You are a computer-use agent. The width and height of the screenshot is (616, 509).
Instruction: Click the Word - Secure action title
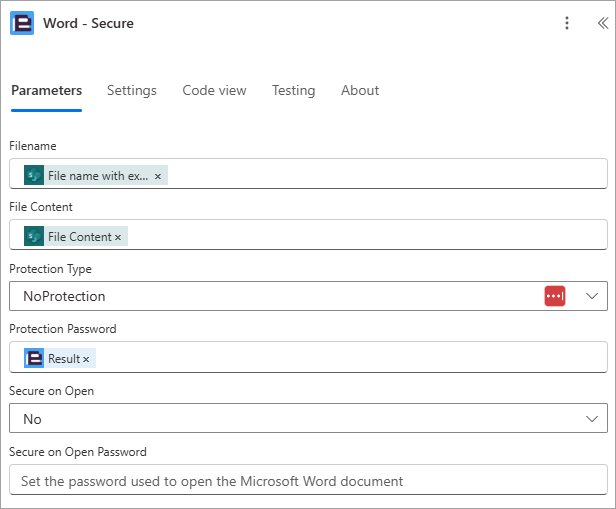point(88,23)
